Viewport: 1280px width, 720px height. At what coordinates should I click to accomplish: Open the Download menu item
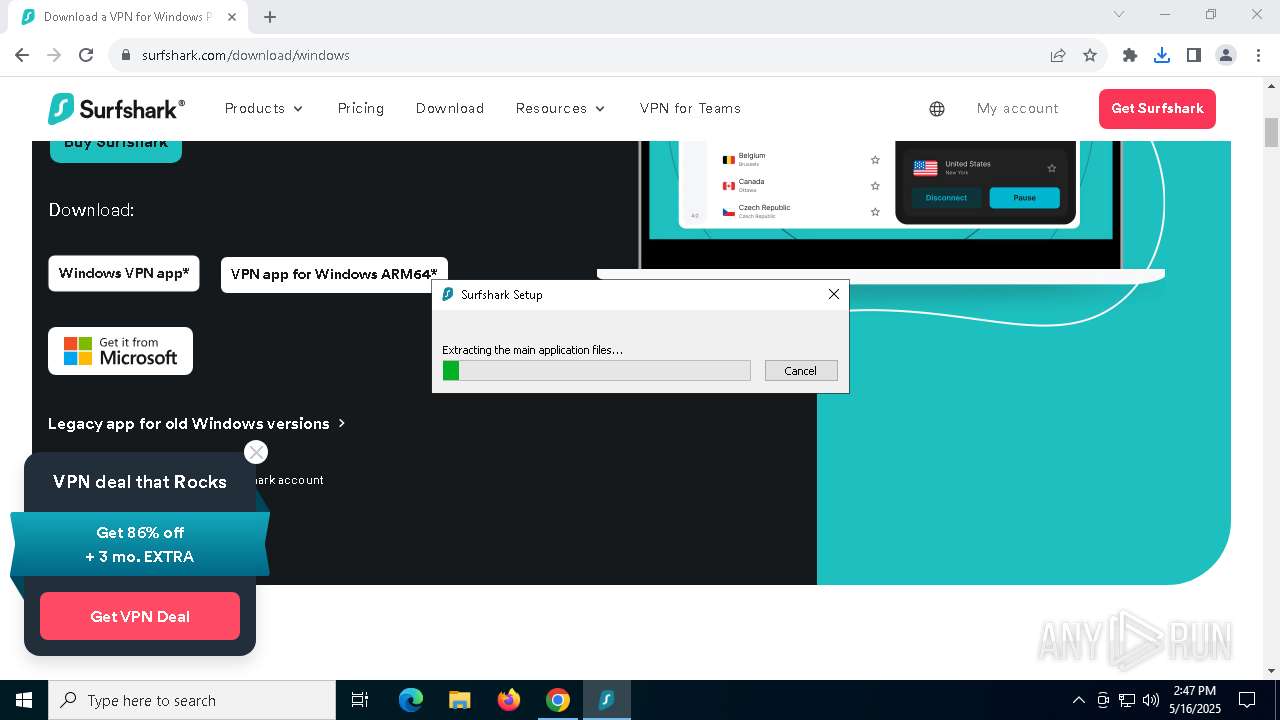(450, 108)
